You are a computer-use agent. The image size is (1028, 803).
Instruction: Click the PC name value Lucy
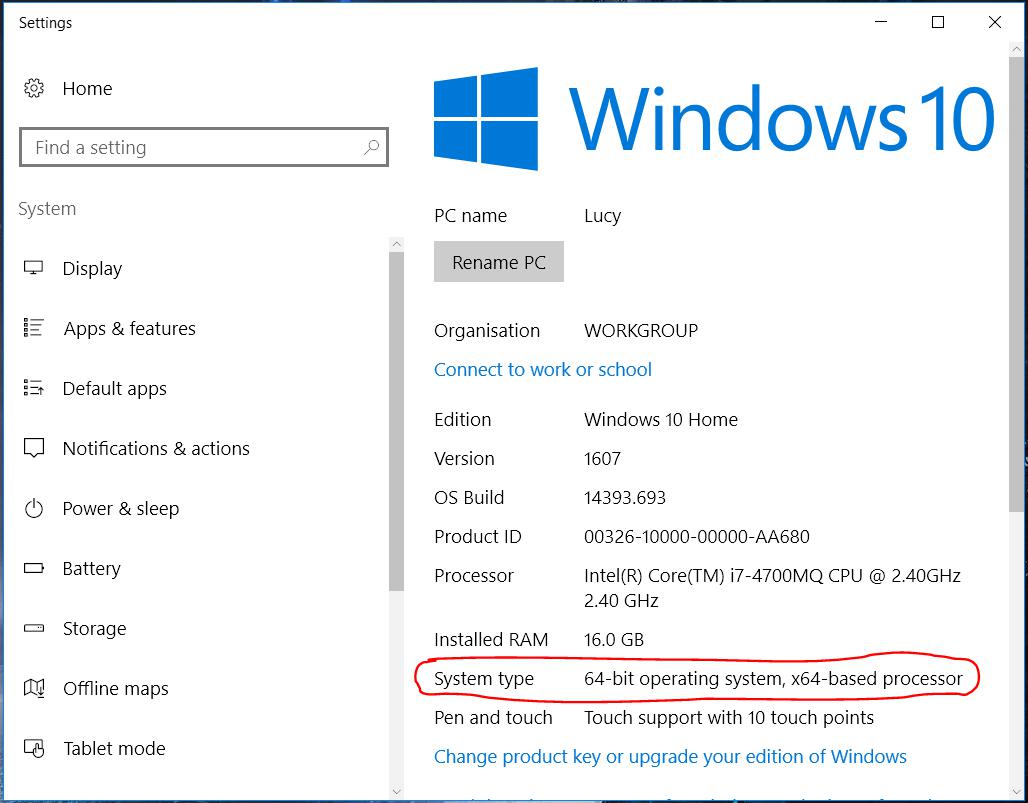603,216
